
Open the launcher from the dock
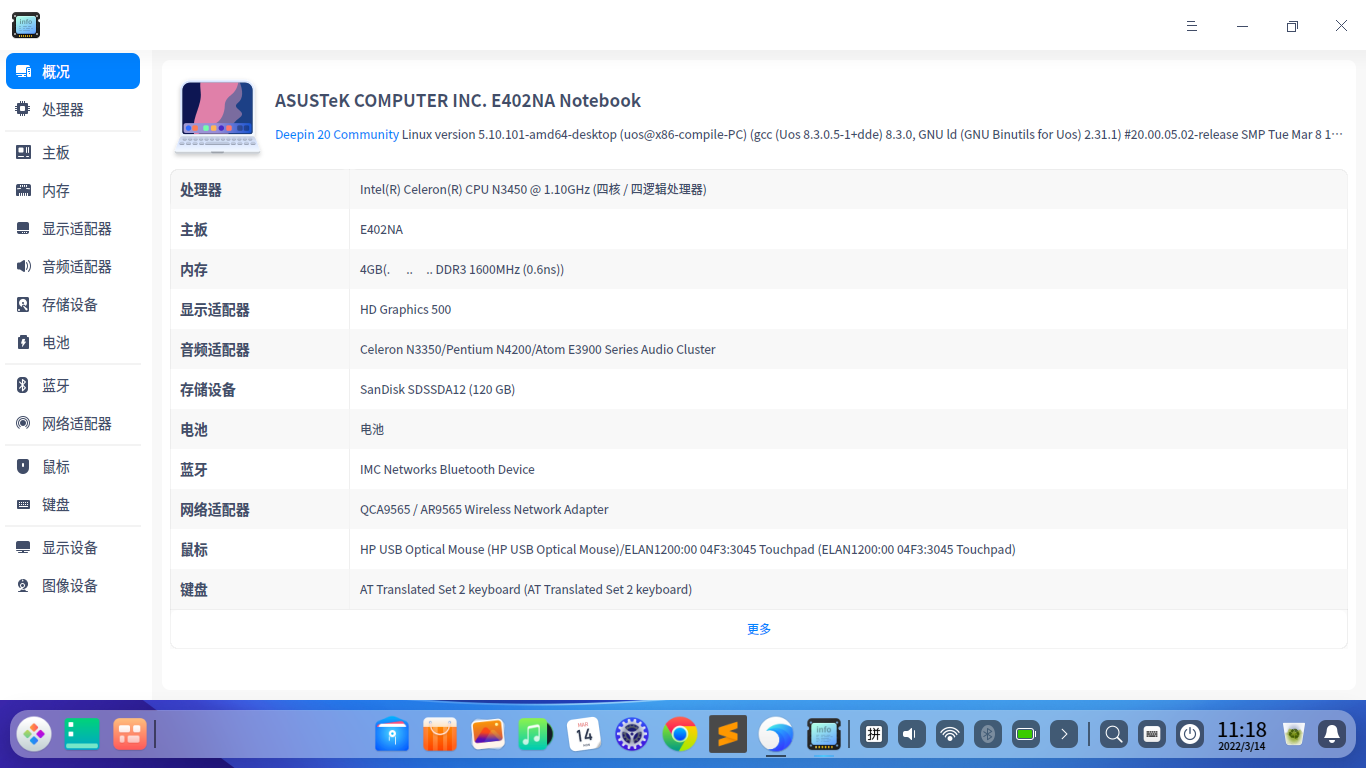point(34,735)
